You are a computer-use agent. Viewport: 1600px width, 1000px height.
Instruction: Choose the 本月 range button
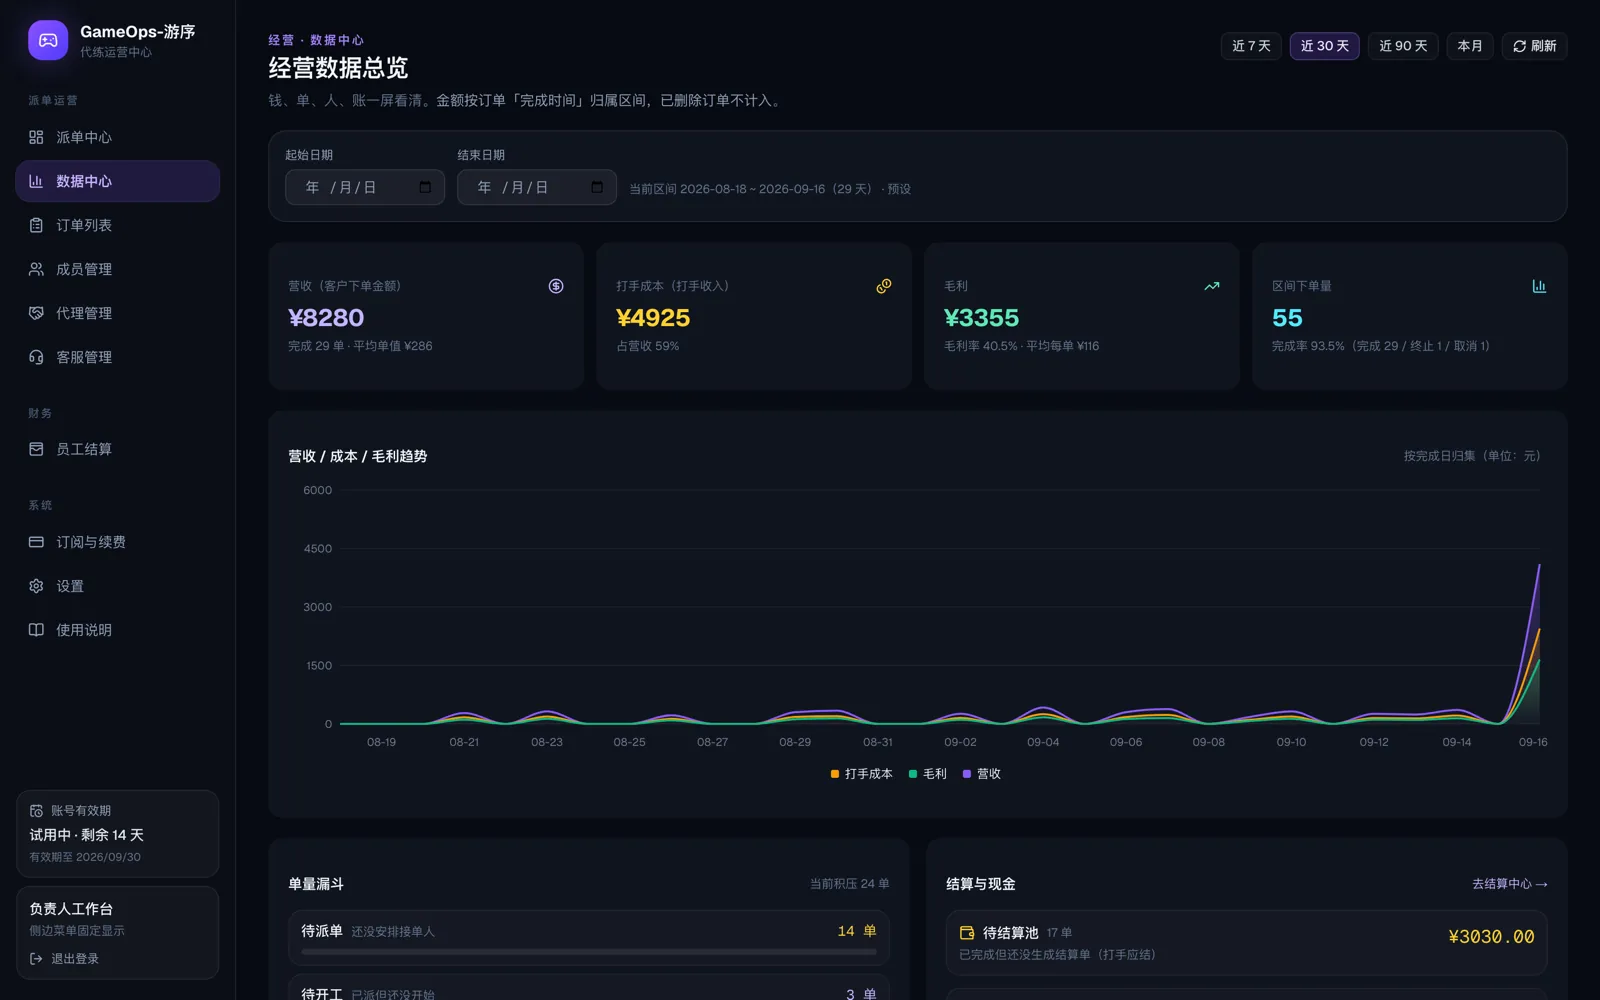point(1470,46)
